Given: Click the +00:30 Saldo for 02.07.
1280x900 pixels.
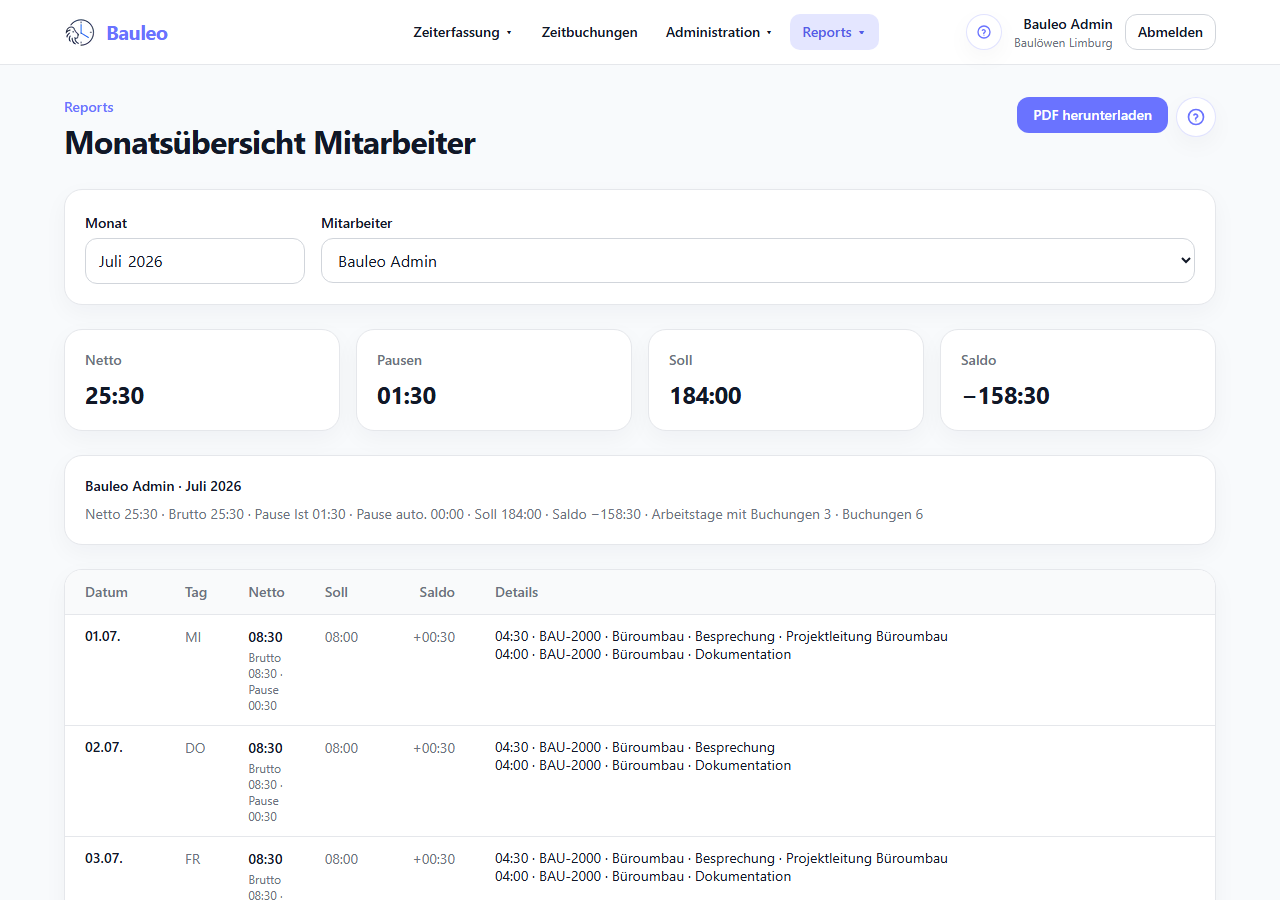Looking at the screenshot, I should [434, 748].
